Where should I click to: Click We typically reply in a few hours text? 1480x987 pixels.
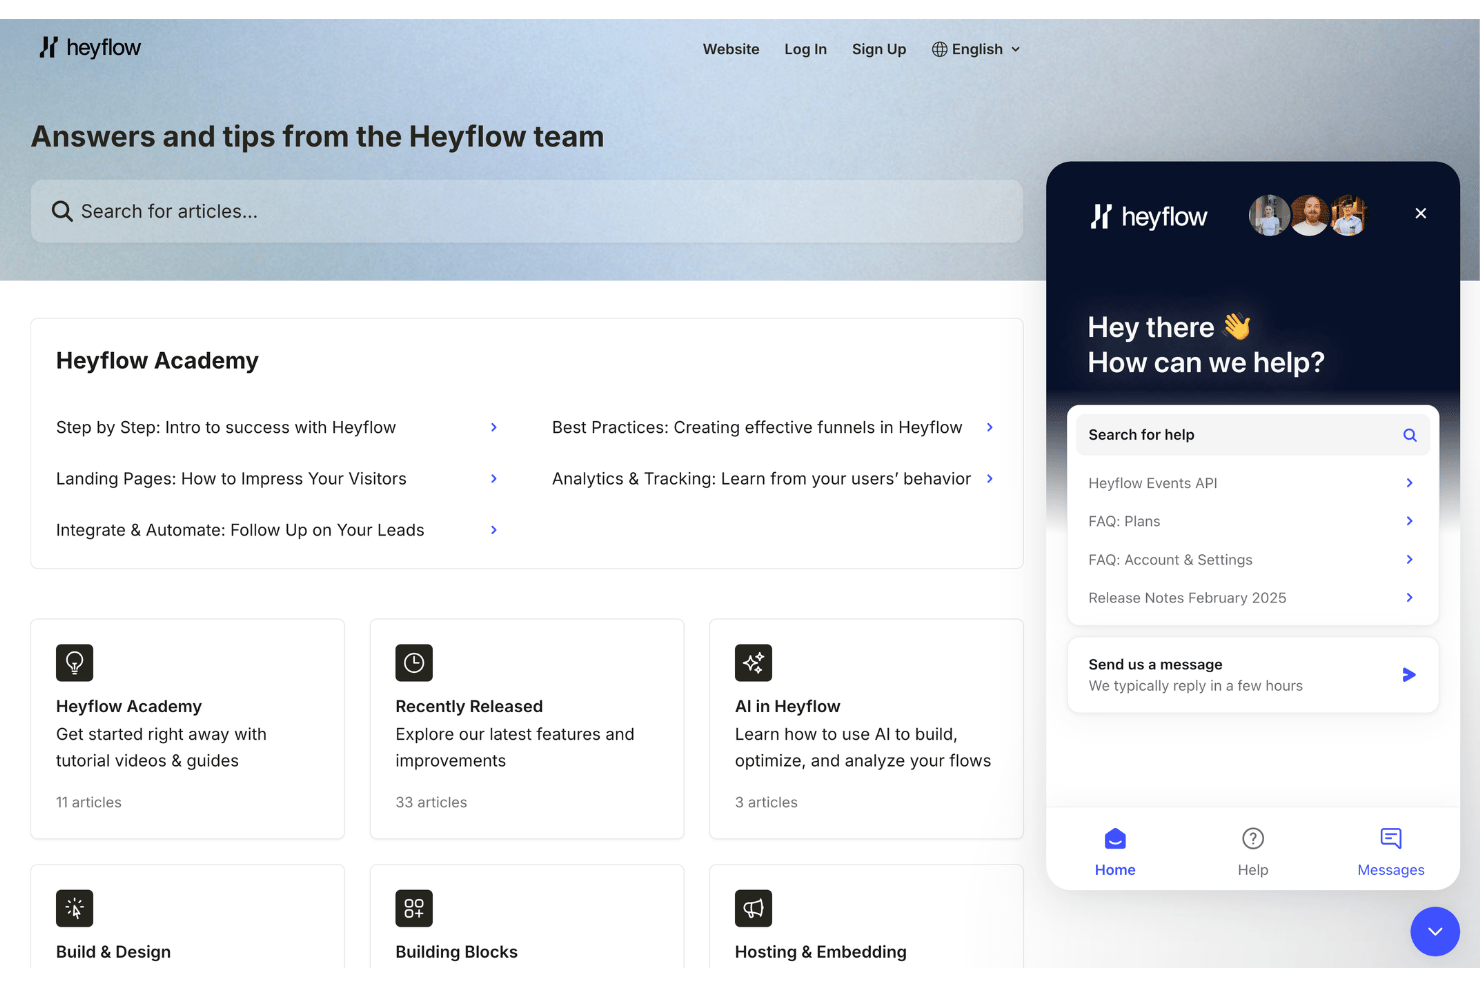coord(1195,686)
